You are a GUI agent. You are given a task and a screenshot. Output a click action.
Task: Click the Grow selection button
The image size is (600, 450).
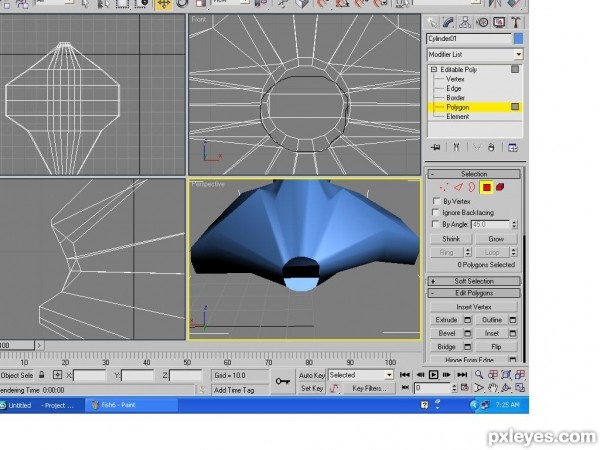point(496,239)
